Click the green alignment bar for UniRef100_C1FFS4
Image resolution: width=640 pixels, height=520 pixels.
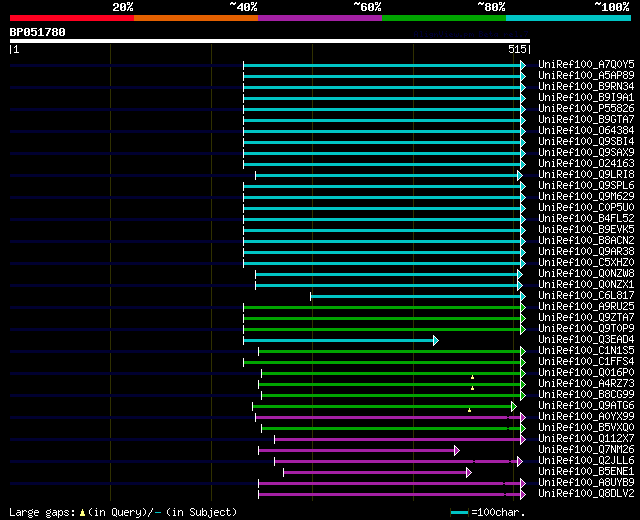pos(382,362)
